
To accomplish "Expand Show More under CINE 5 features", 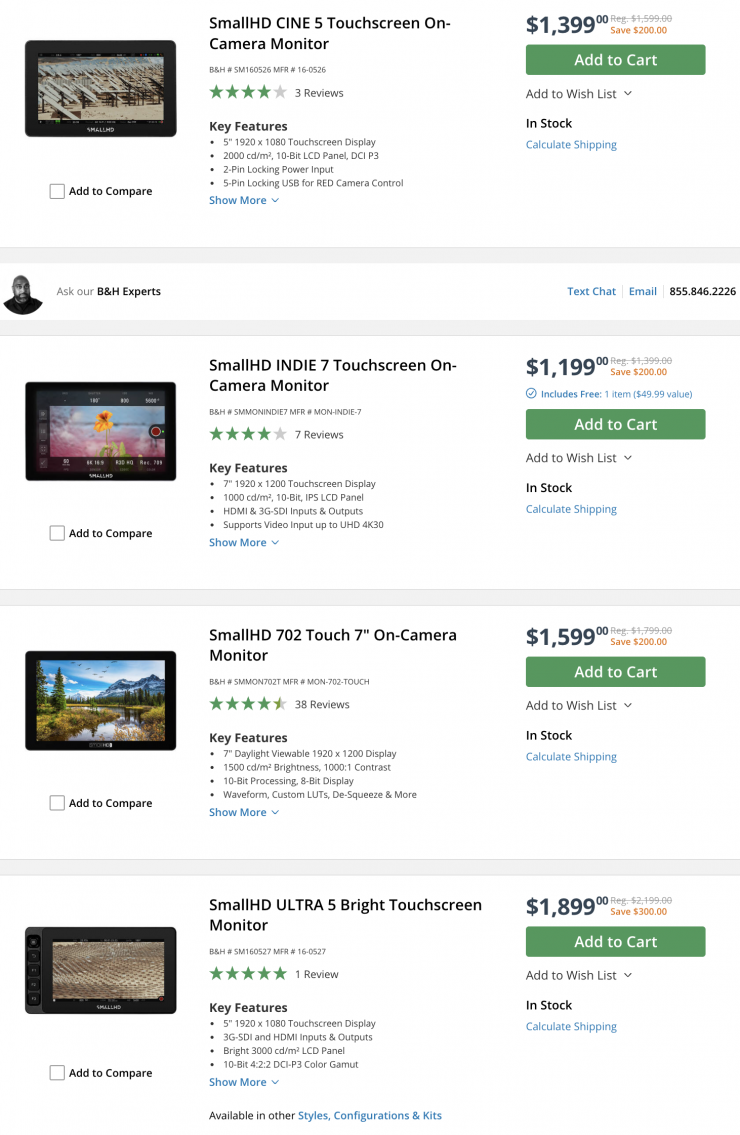I will tap(243, 200).
